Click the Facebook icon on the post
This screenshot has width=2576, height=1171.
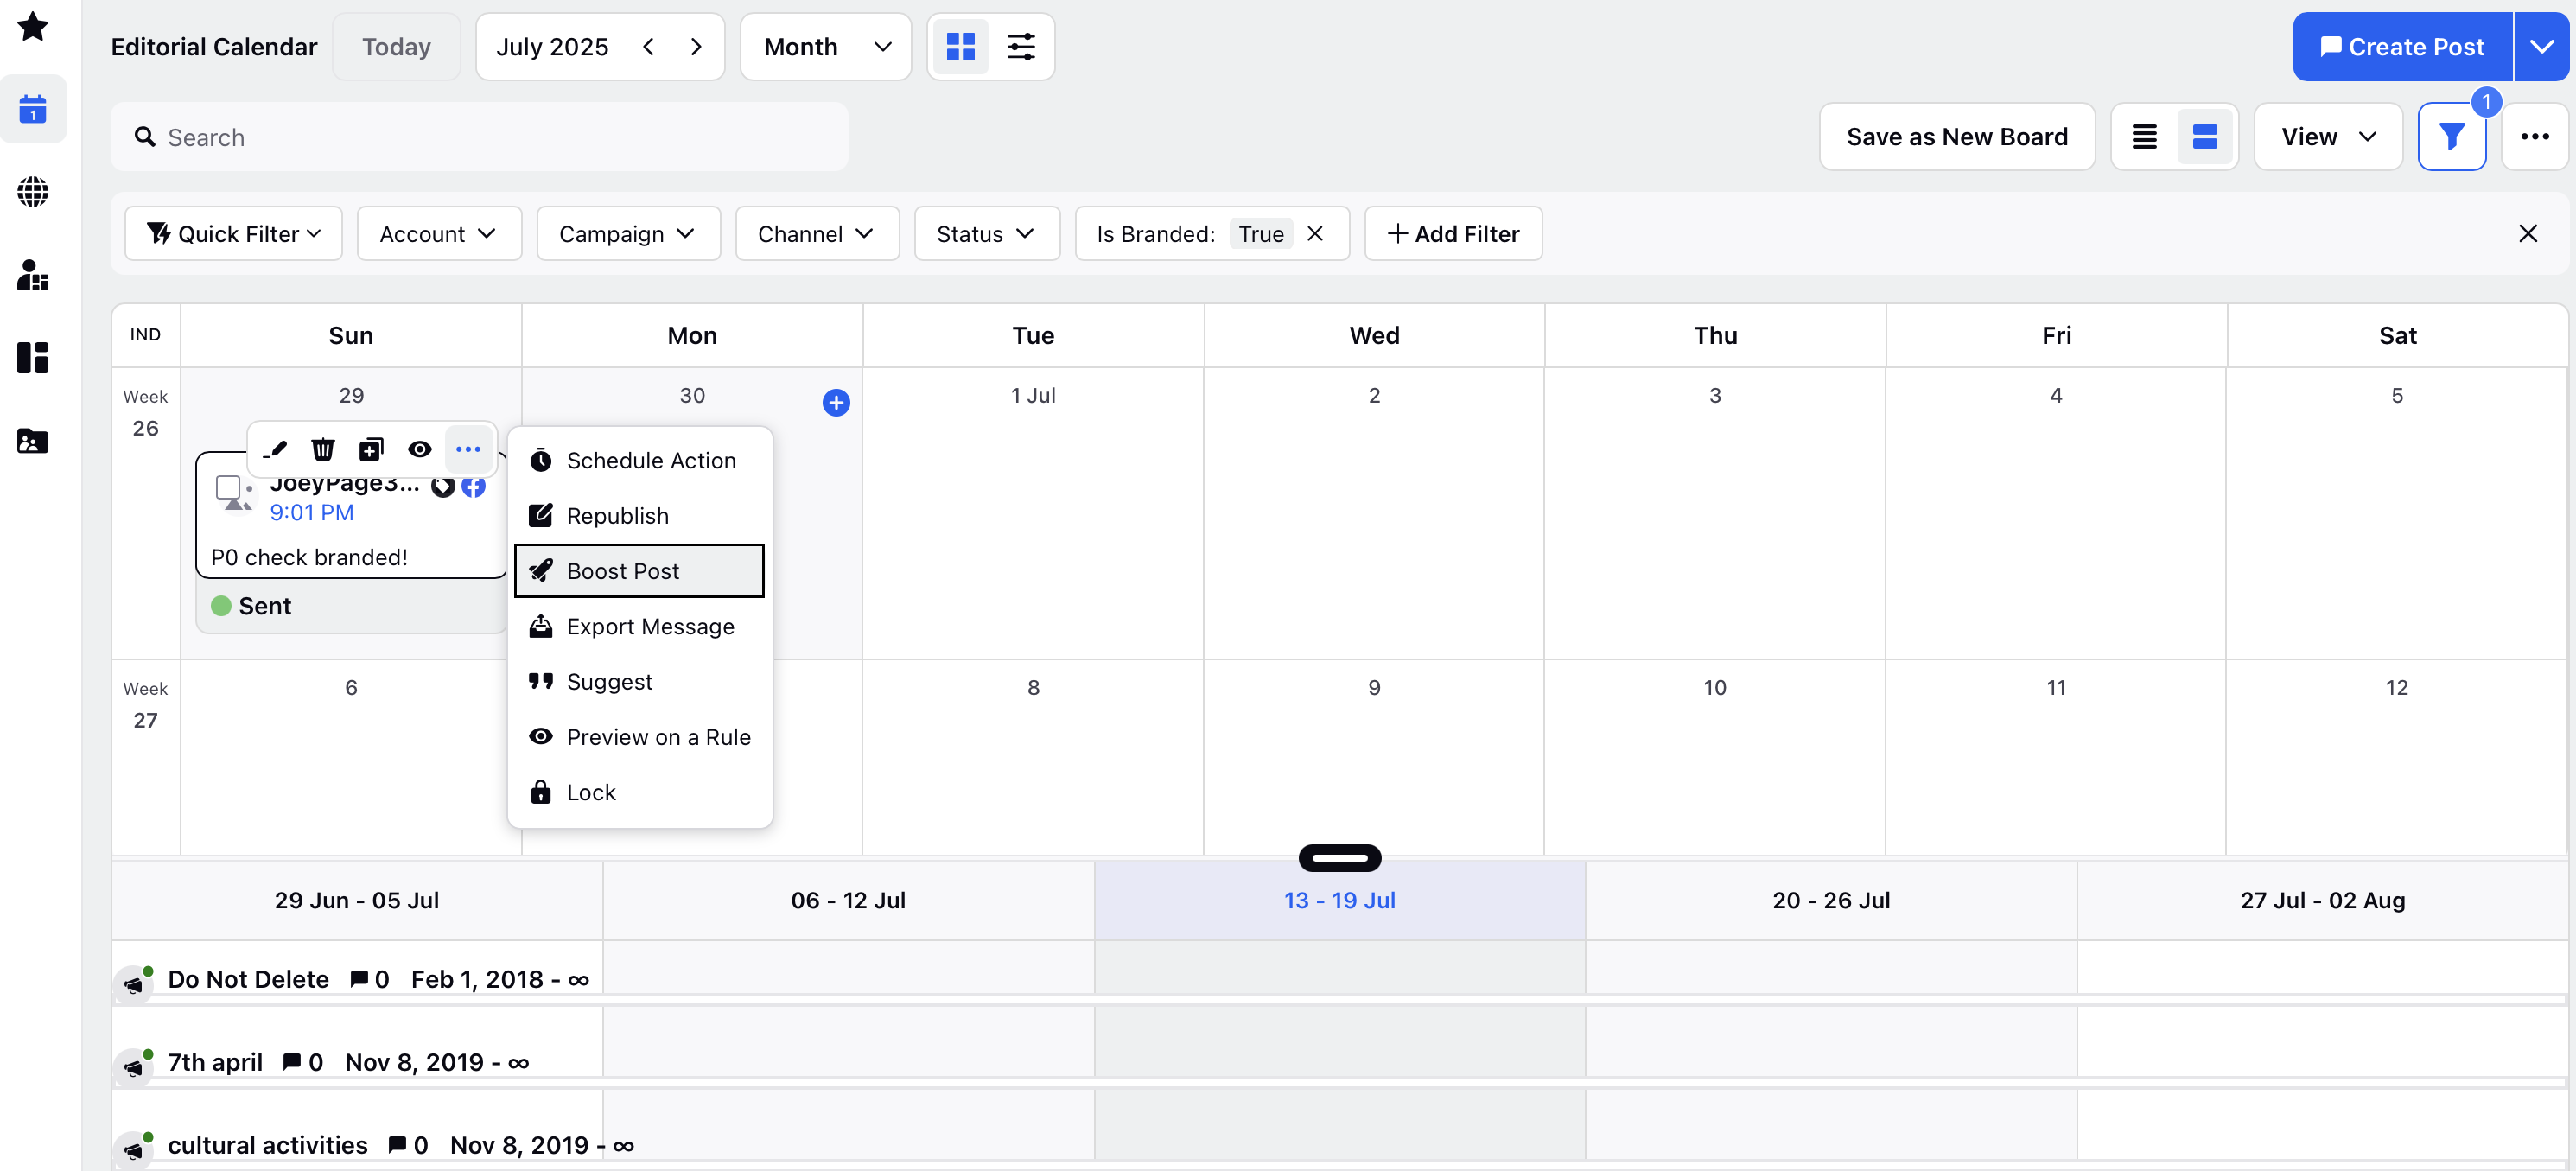[x=473, y=487]
